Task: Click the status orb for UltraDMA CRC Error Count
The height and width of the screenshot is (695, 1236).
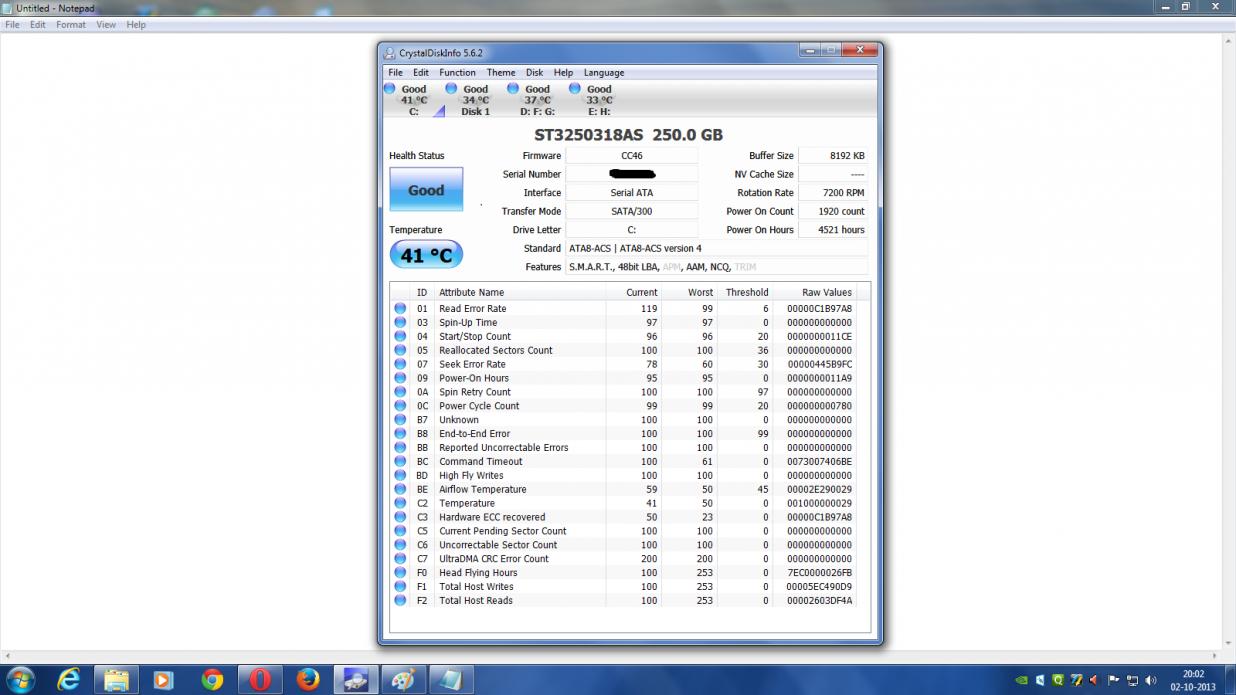Action: pyautogui.click(x=400, y=559)
